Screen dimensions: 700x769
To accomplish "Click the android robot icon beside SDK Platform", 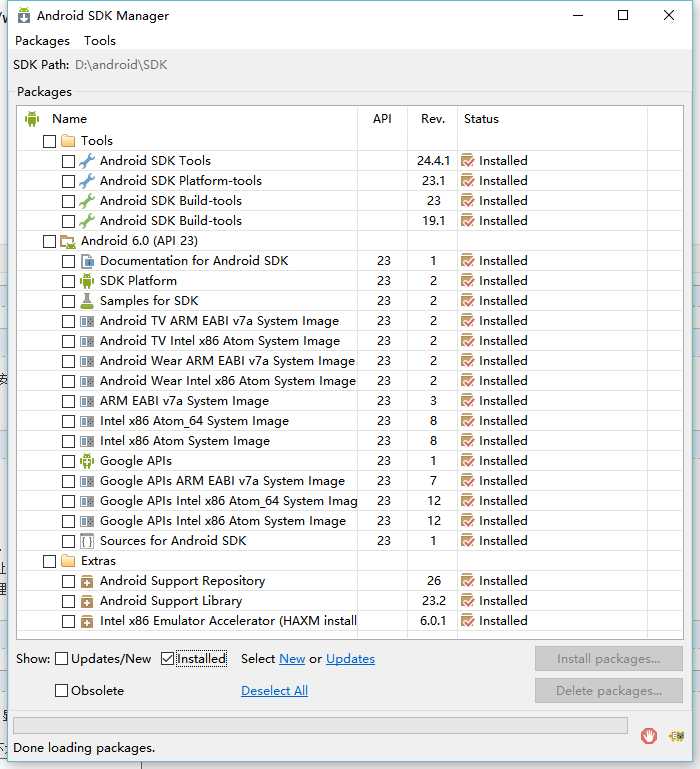I will click(x=87, y=281).
